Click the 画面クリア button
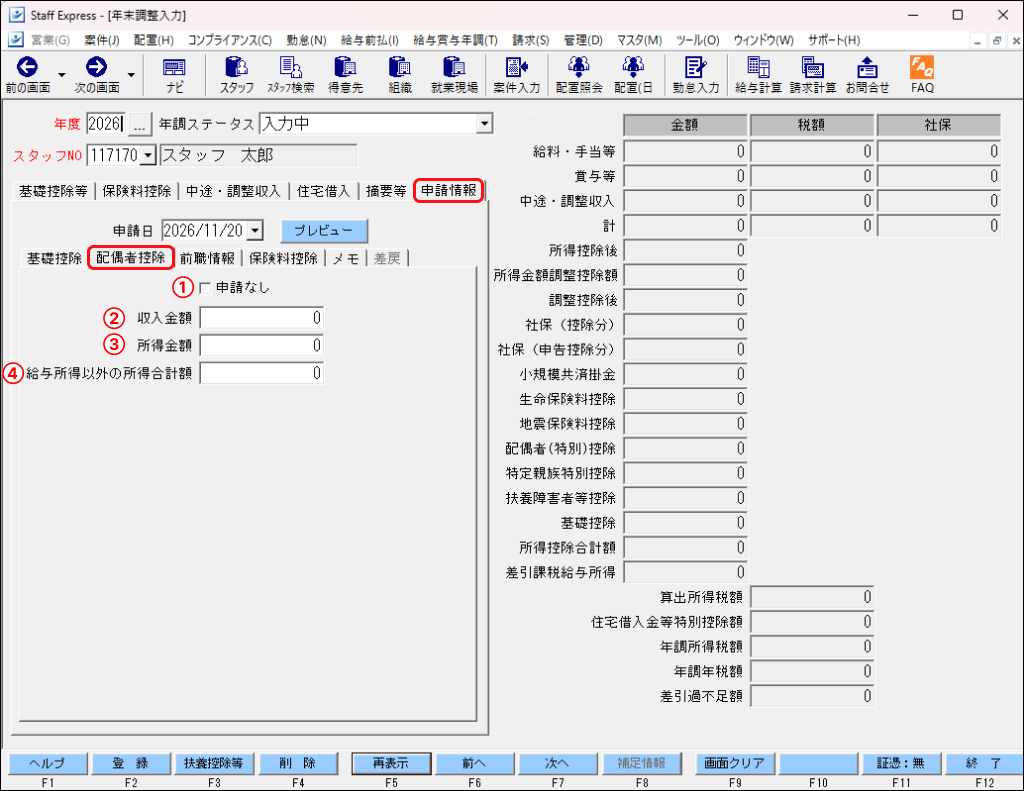This screenshot has height=791, width=1024. point(734,763)
